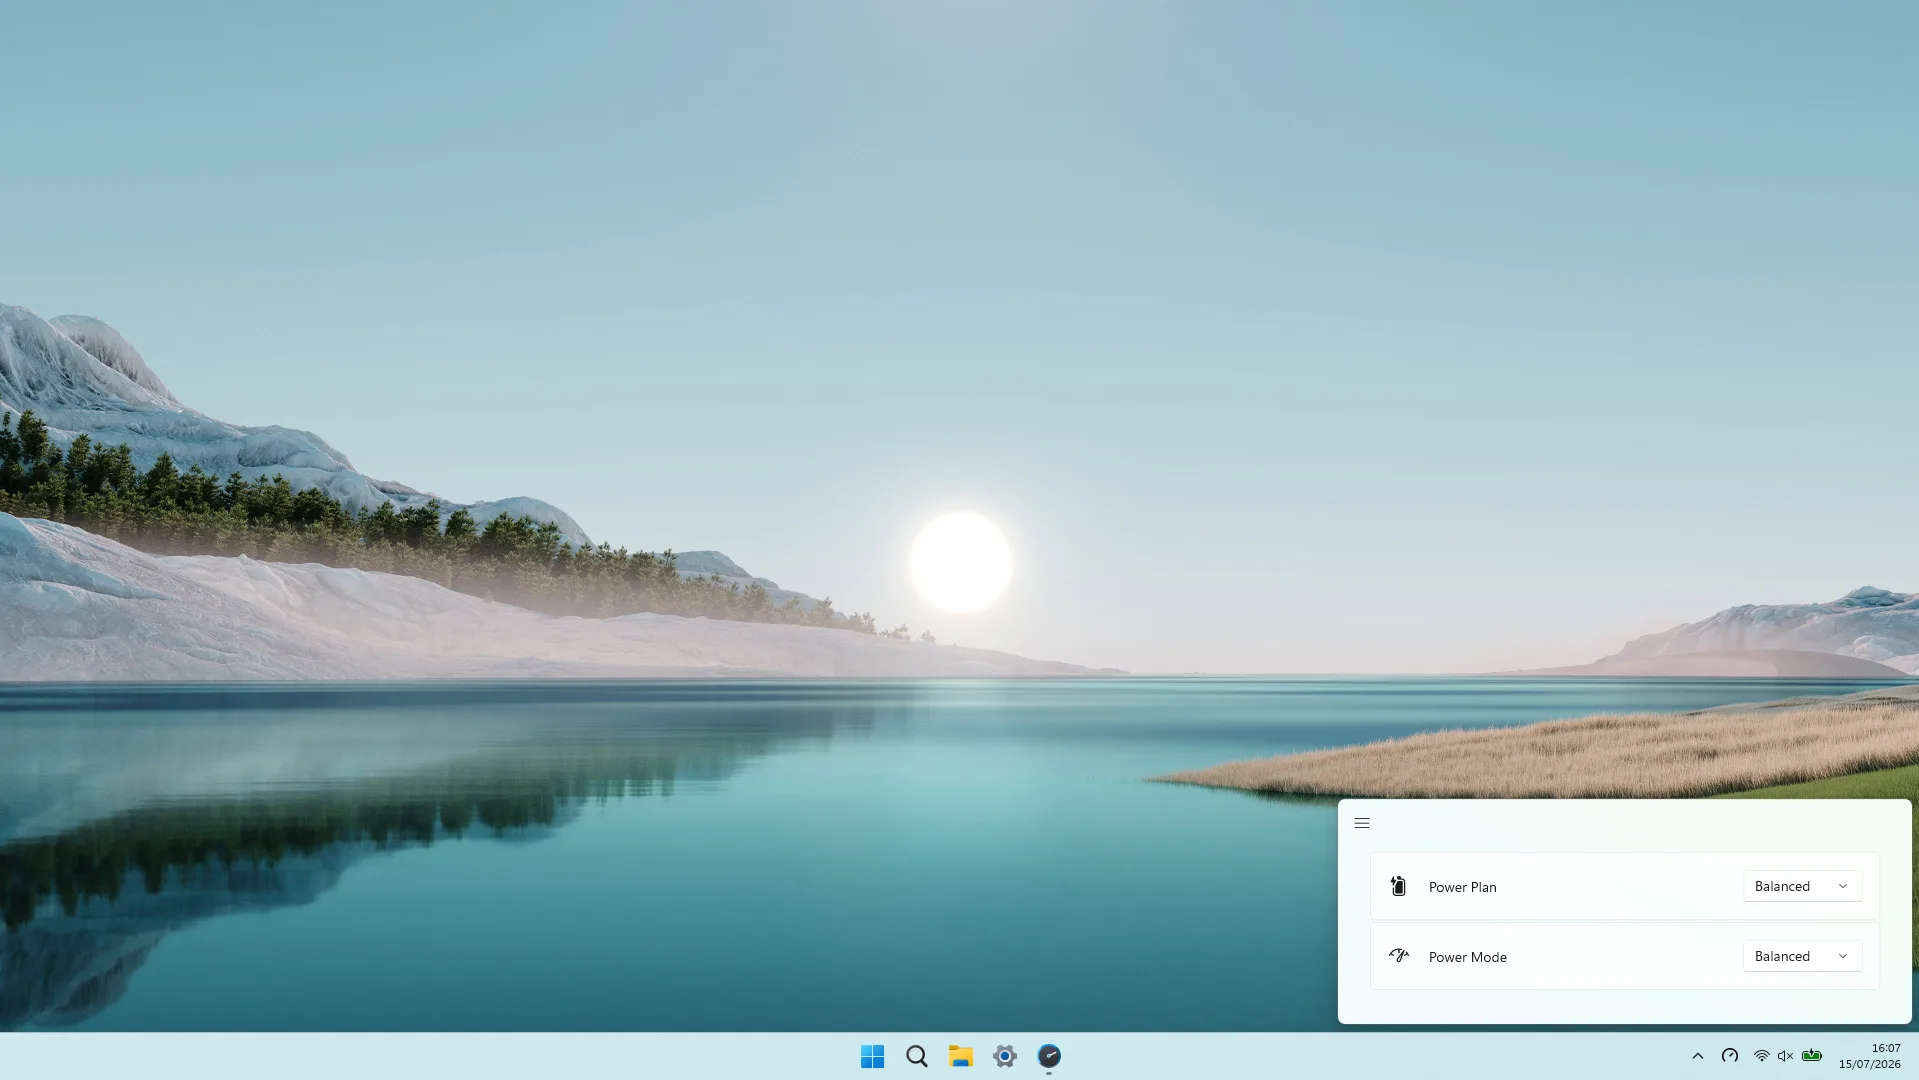Click the running power app taskbar icon
The height and width of the screenshot is (1080, 1919).
coord(1048,1056)
